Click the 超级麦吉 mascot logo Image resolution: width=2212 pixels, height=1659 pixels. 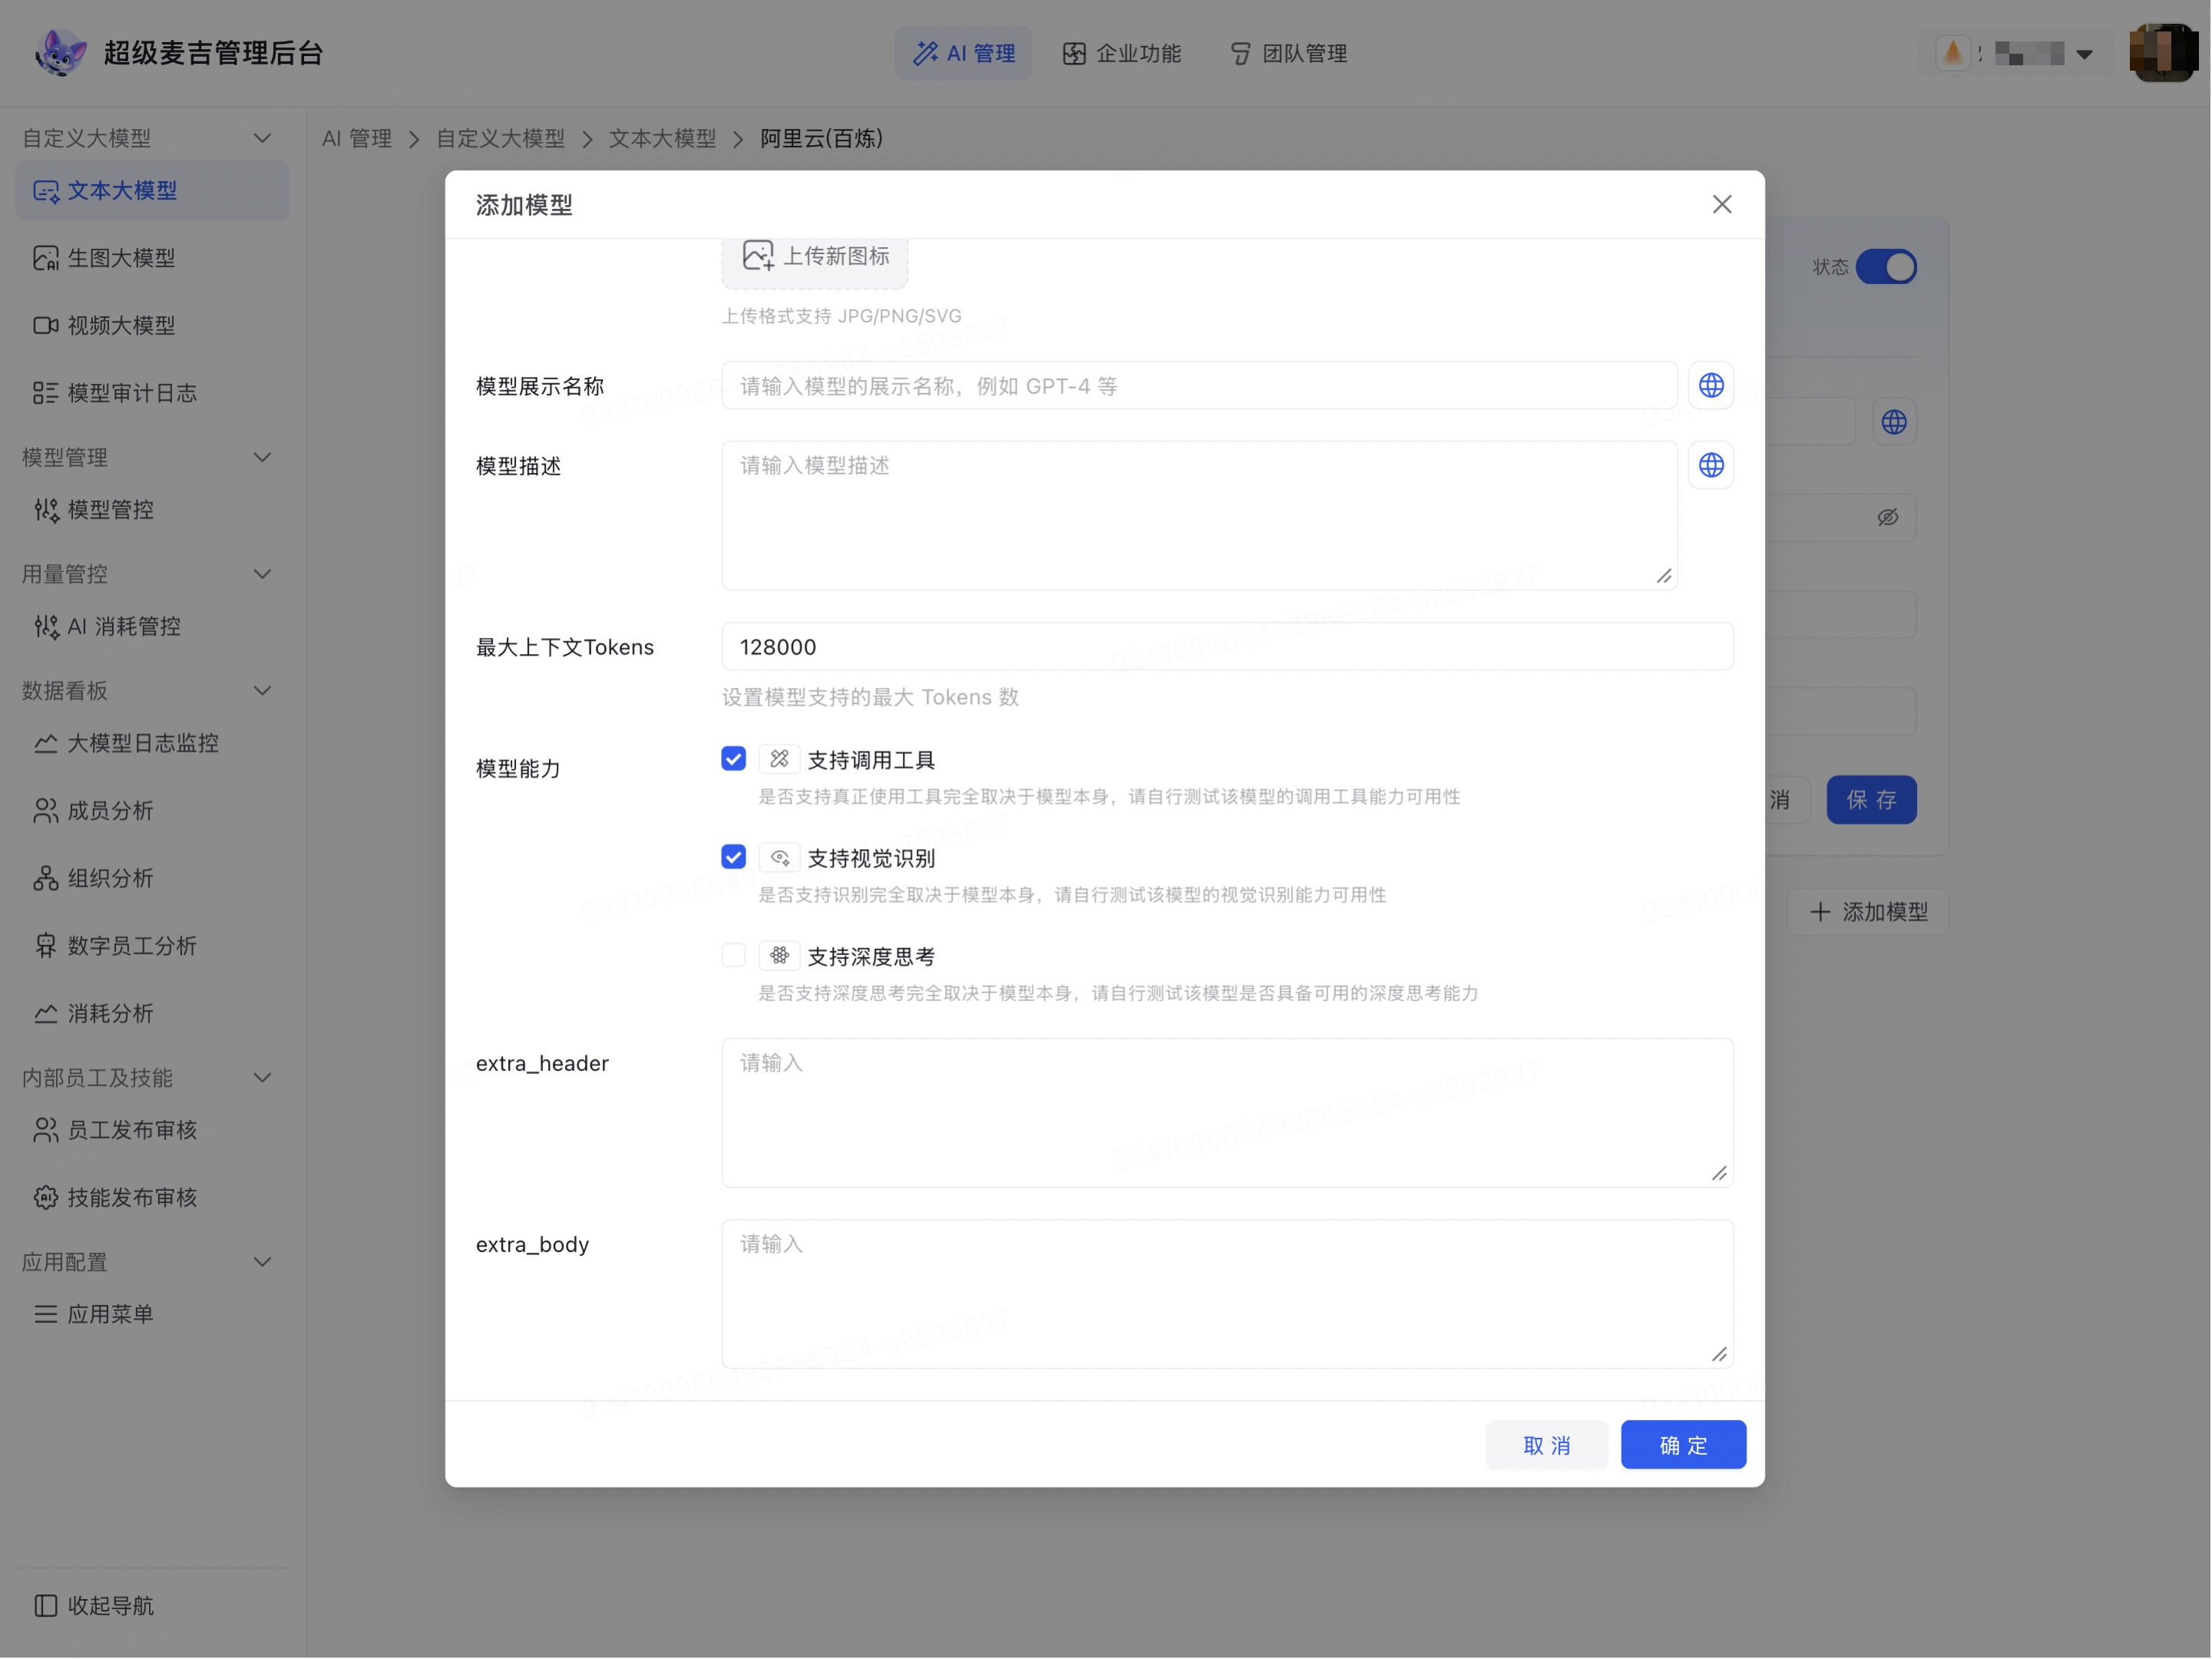(x=61, y=52)
